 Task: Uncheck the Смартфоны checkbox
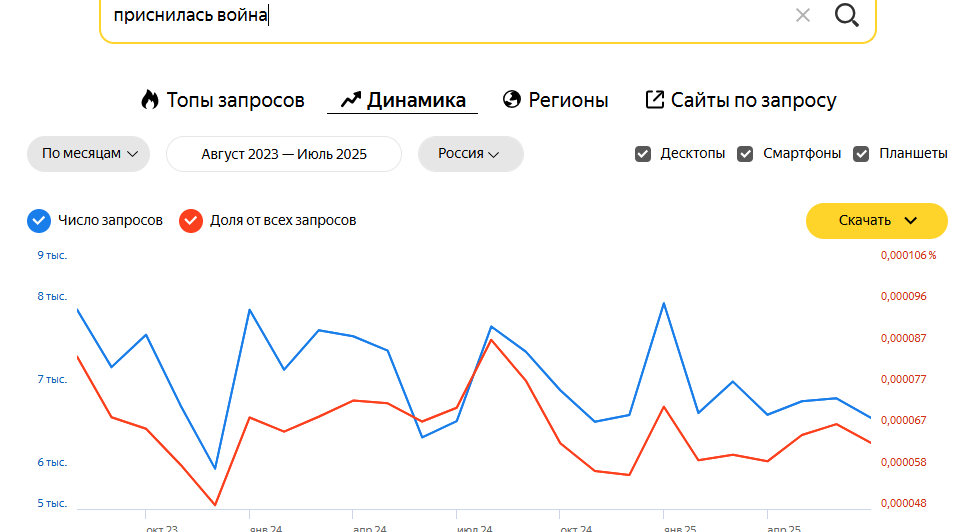click(x=745, y=154)
